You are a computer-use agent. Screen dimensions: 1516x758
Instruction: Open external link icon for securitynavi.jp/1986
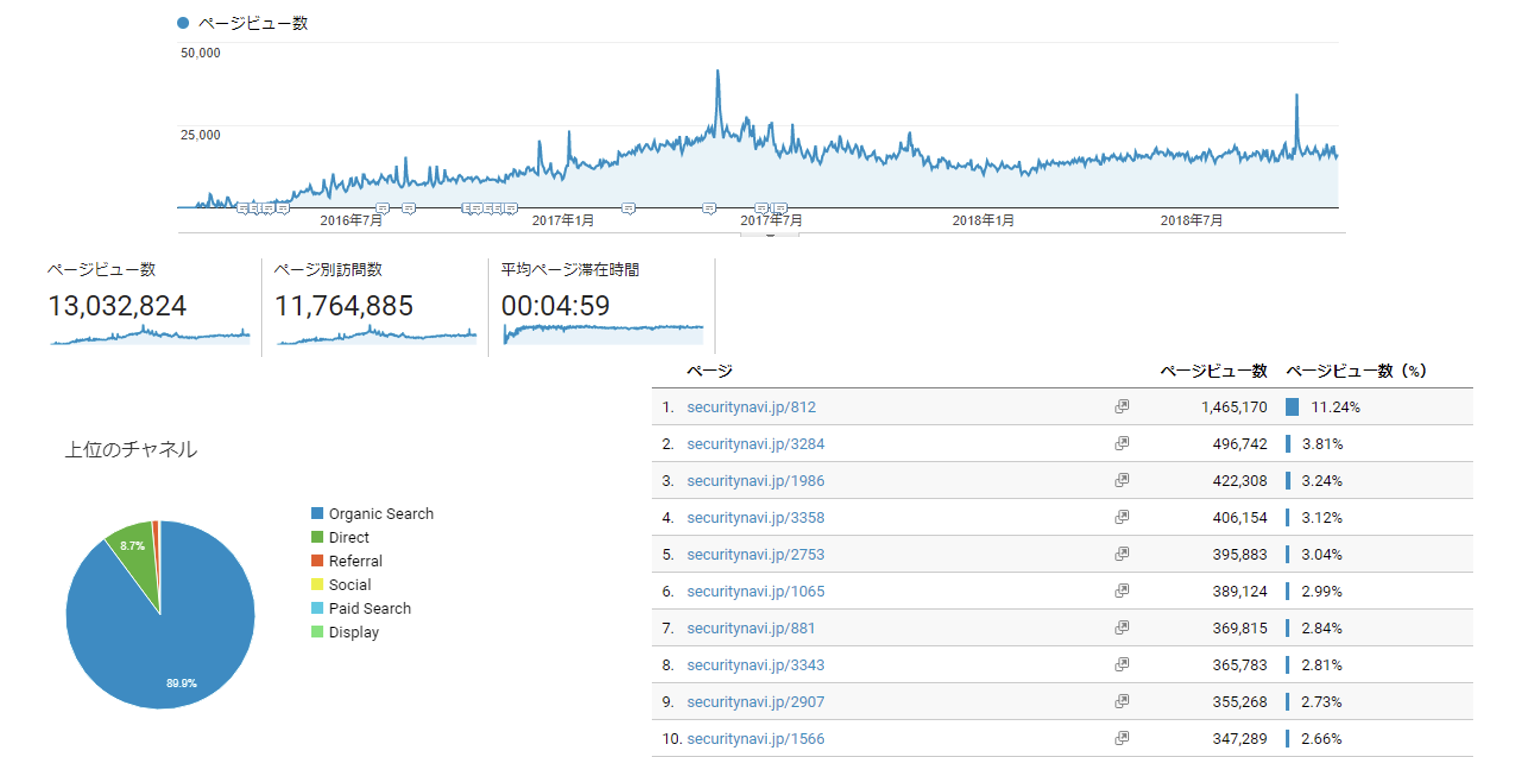point(1122,481)
